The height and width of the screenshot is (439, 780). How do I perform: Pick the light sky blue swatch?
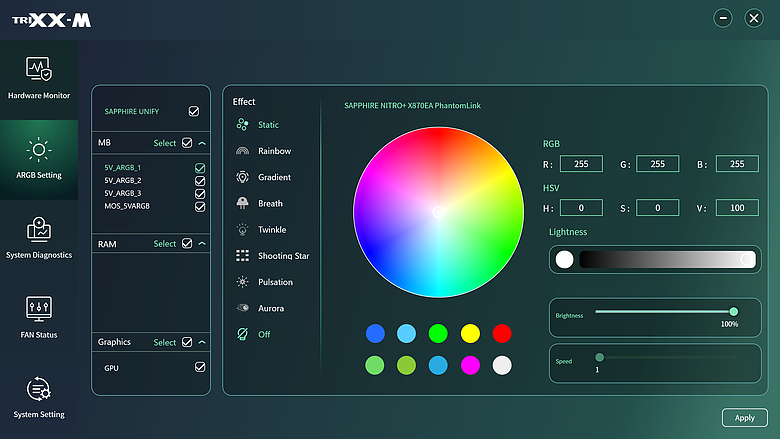pos(406,334)
